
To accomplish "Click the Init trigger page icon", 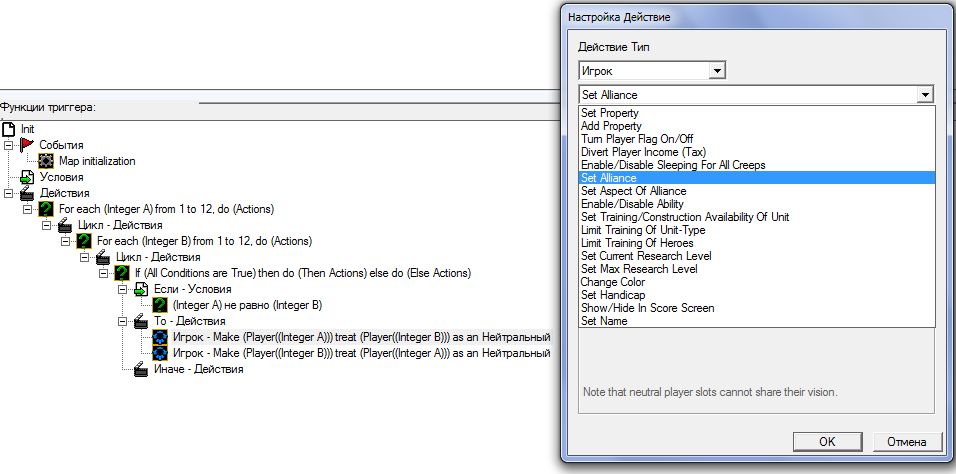I will click(x=9, y=129).
